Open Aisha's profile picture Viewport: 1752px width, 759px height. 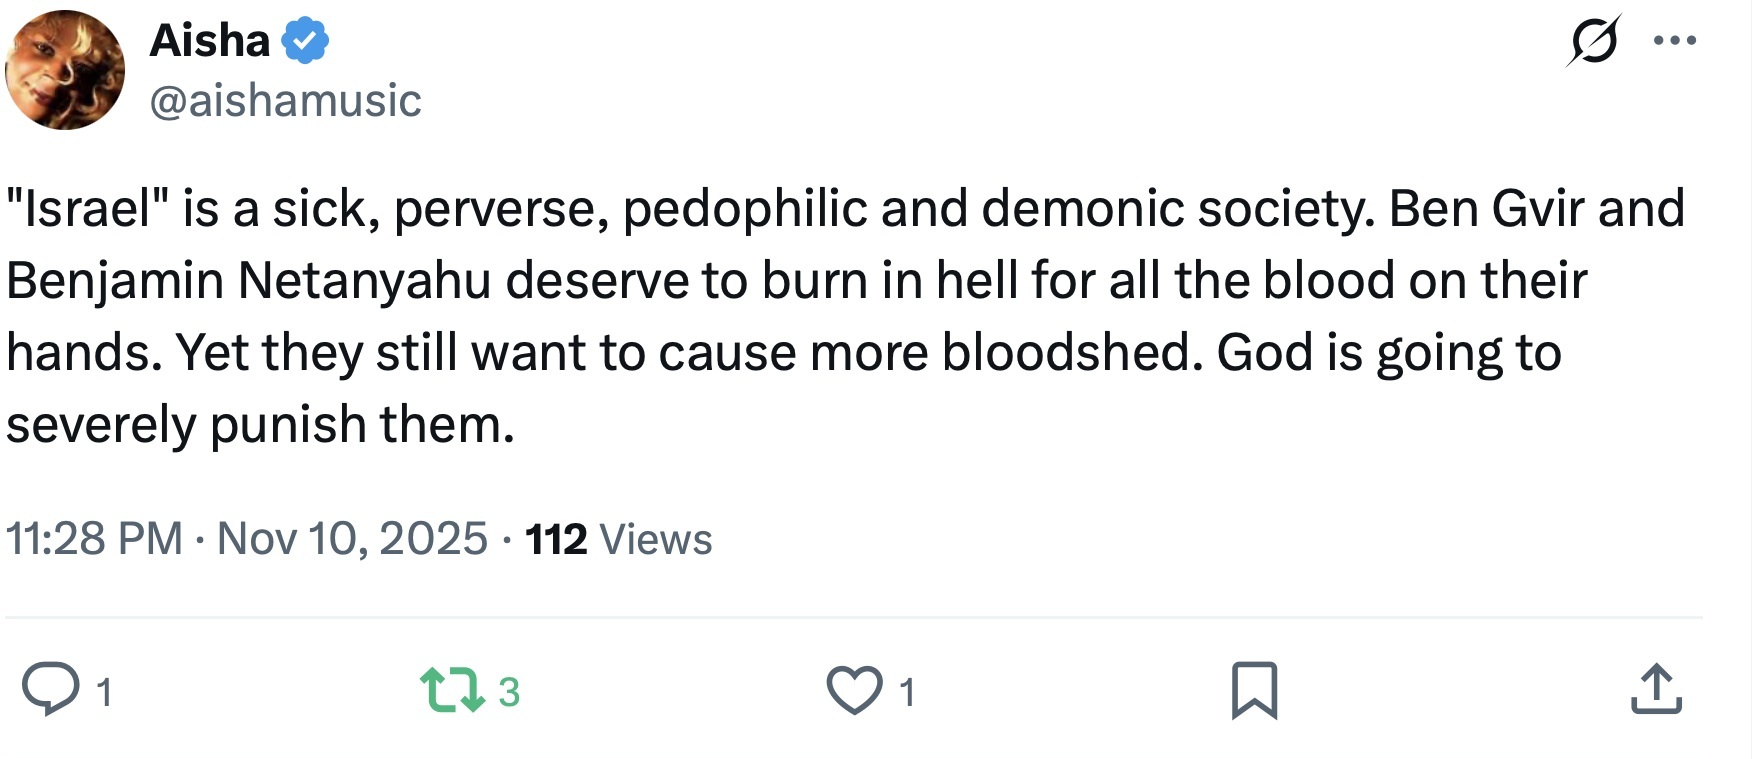[65, 70]
